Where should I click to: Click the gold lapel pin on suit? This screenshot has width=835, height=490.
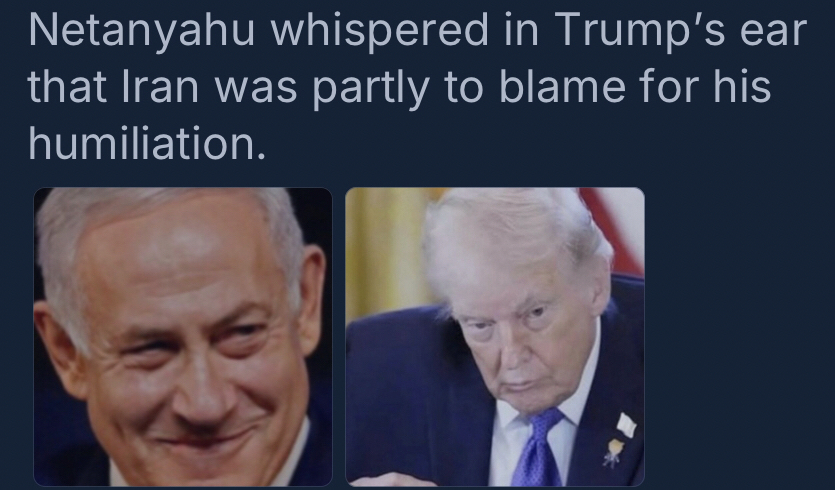tap(613, 452)
